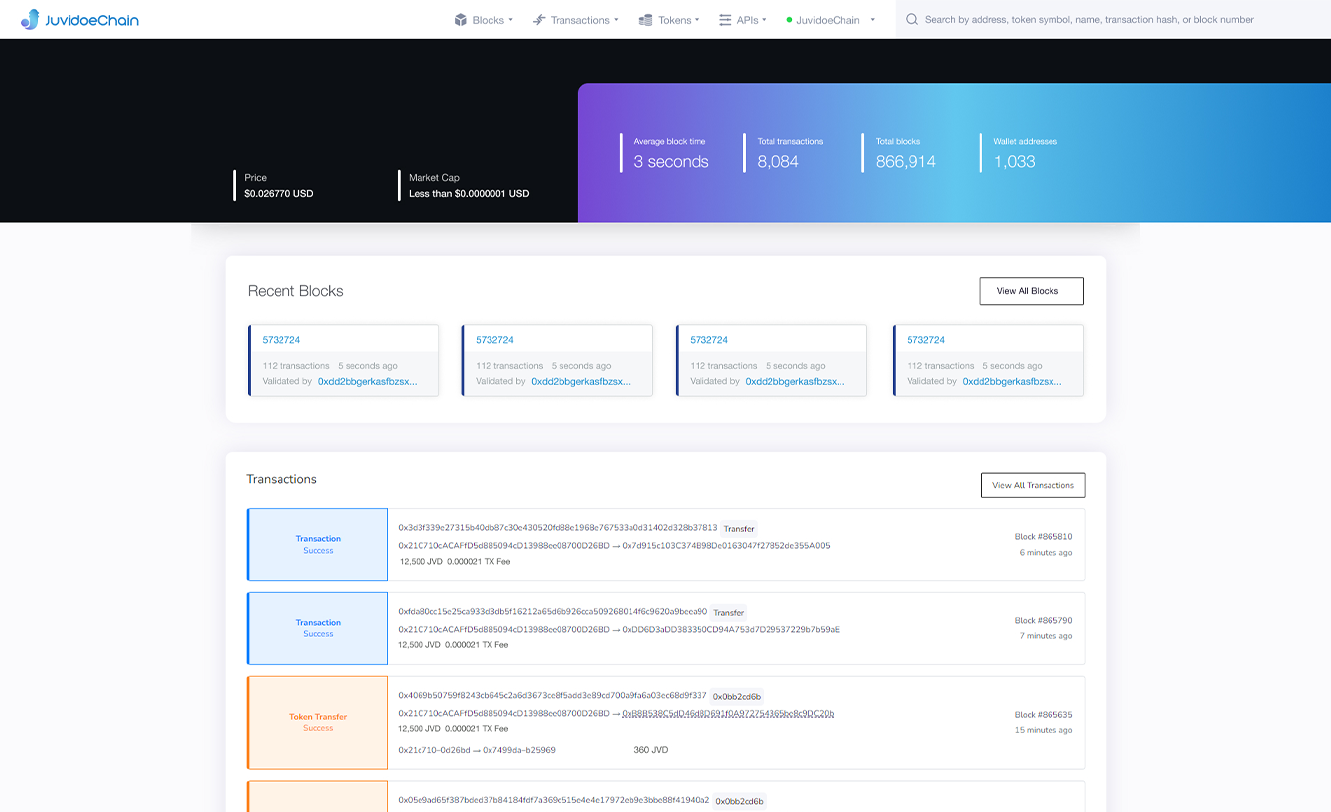Screen dimensions: 1331x812
Task: Open transaction hash starting 0x3d3f339e
Action: point(557,527)
